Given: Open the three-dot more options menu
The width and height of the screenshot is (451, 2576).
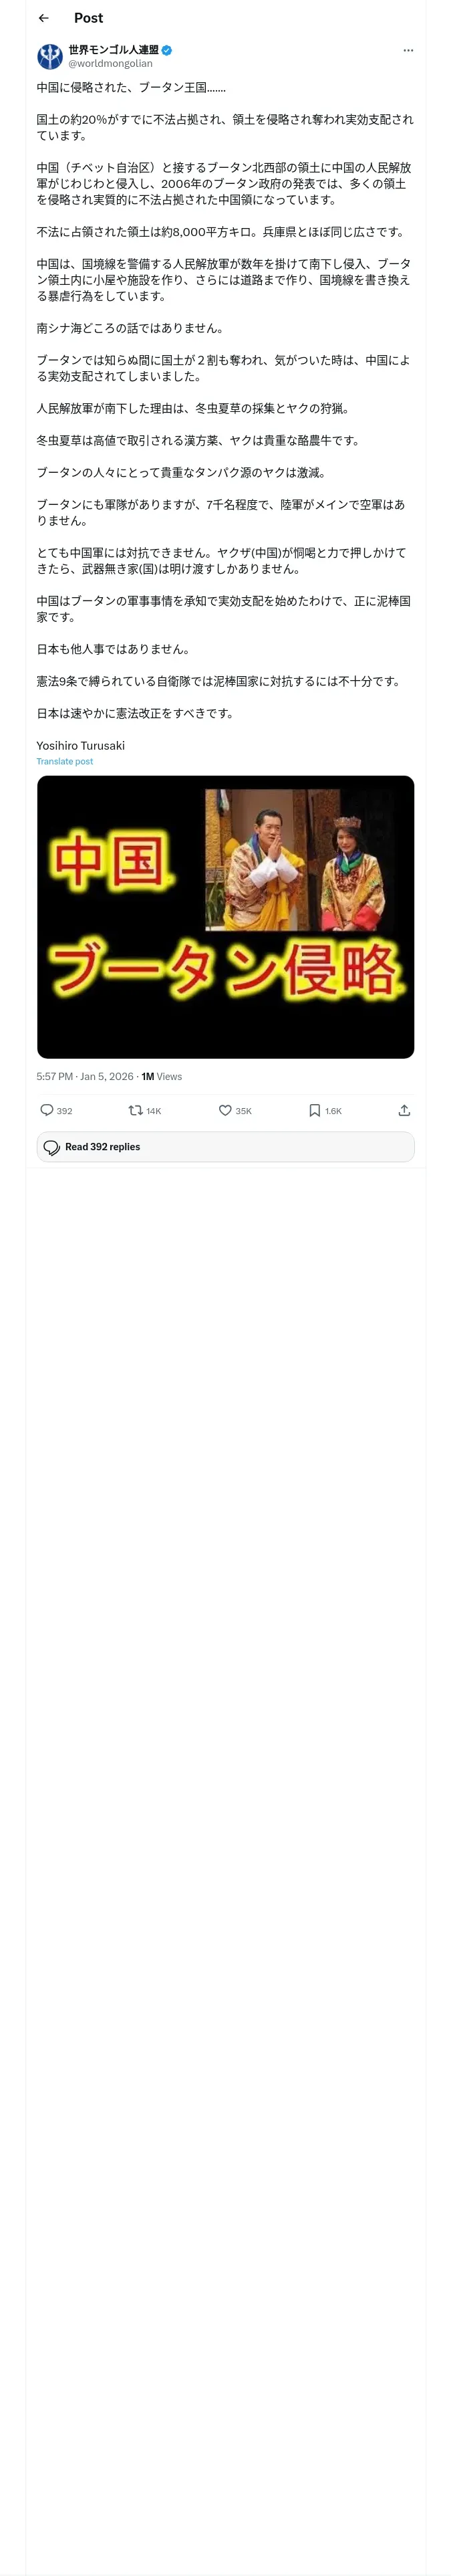Looking at the screenshot, I should (x=408, y=50).
